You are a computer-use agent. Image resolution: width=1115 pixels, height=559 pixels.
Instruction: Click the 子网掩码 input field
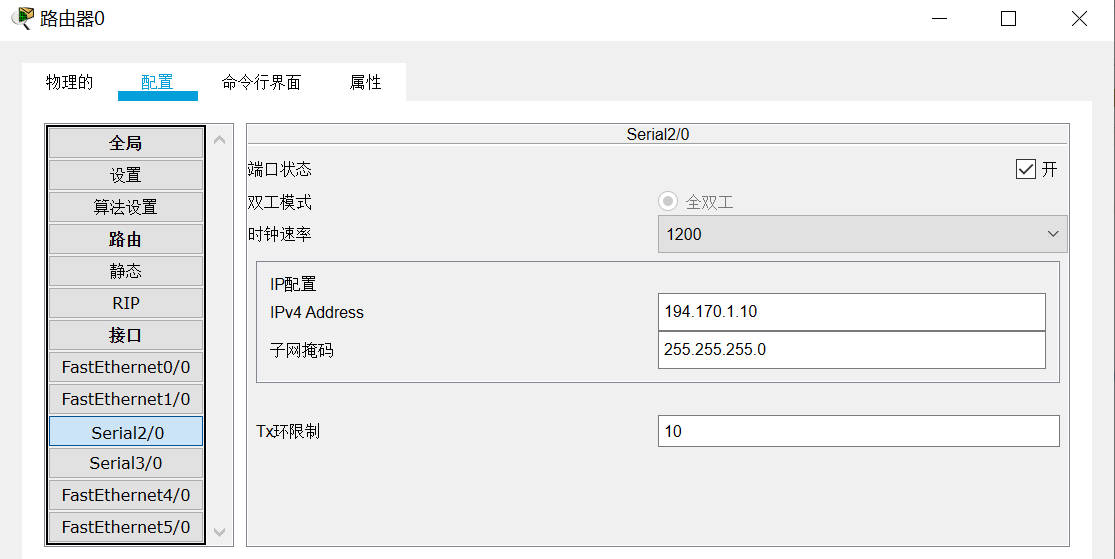[x=851, y=350]
